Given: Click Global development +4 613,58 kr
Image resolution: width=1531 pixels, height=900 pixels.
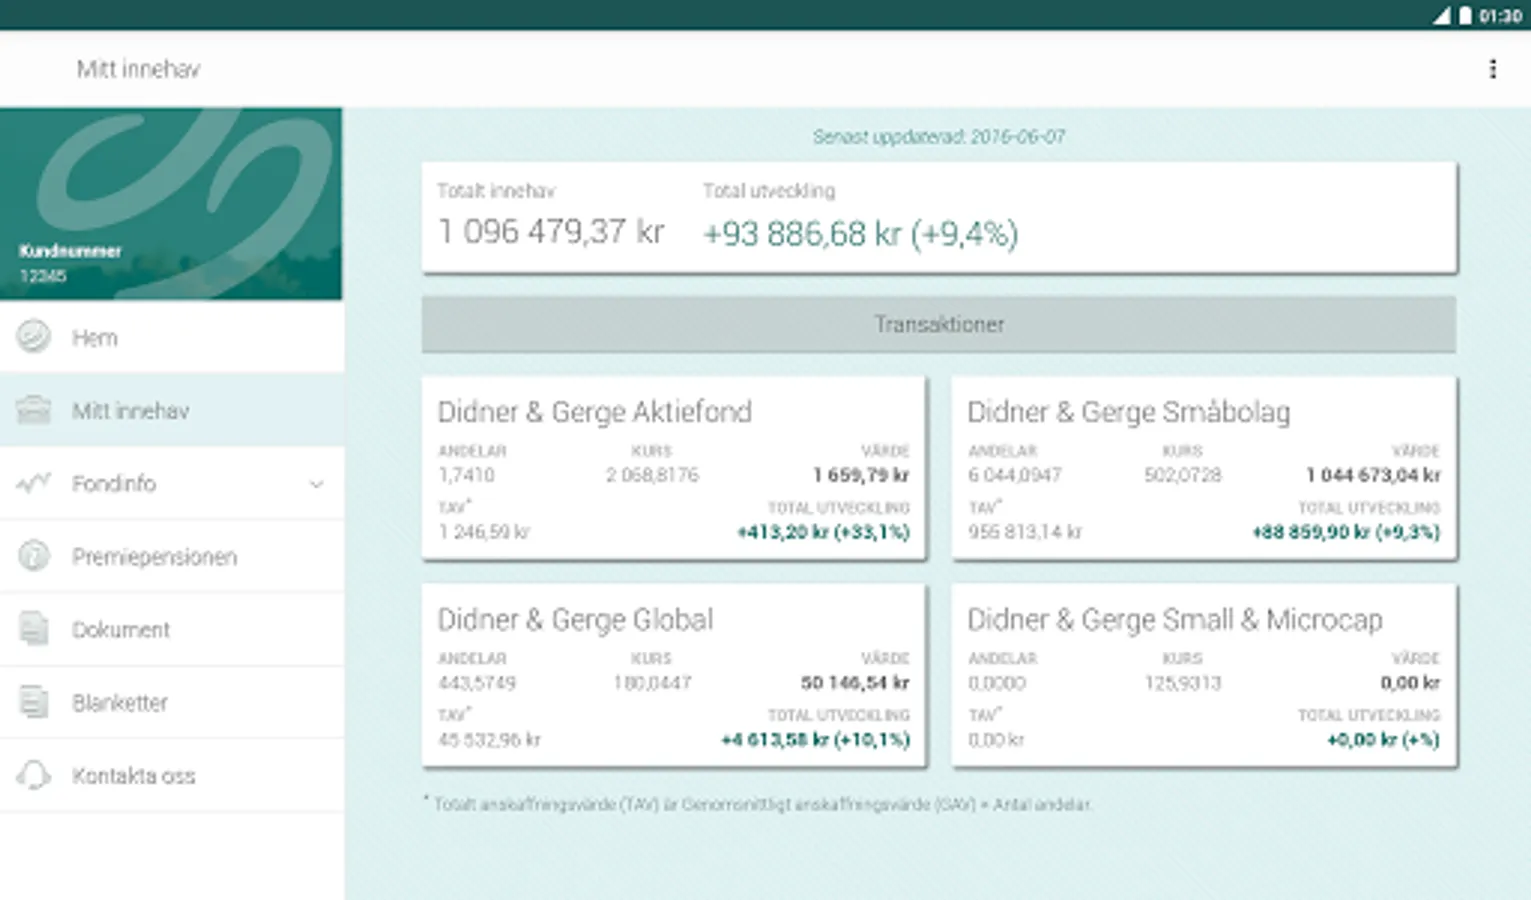Looking at the screenshot, I should pos(815,740).
